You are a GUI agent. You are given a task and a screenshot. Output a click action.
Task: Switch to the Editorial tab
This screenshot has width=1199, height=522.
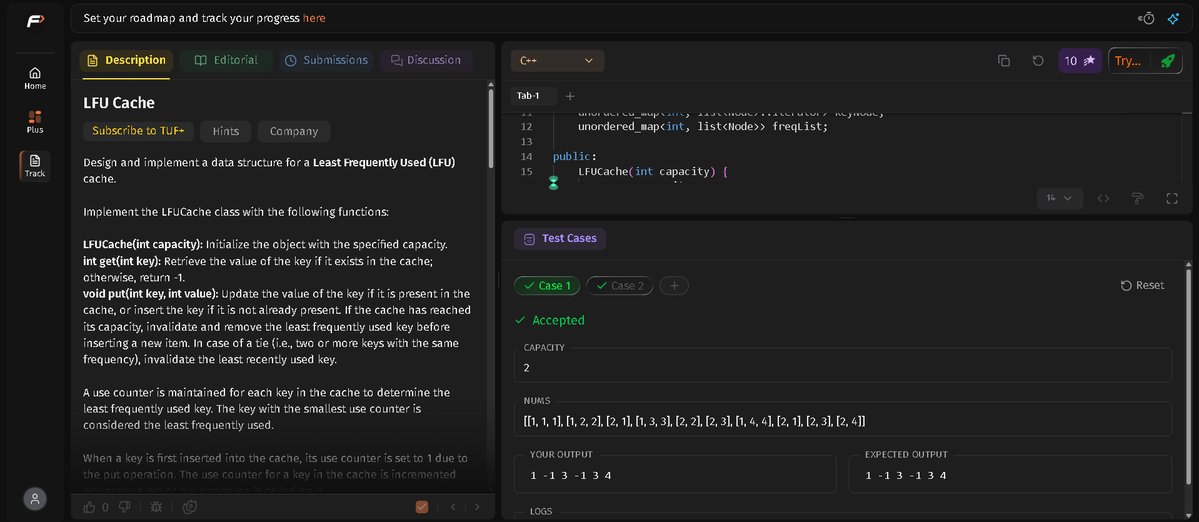(x=226, y=60)
